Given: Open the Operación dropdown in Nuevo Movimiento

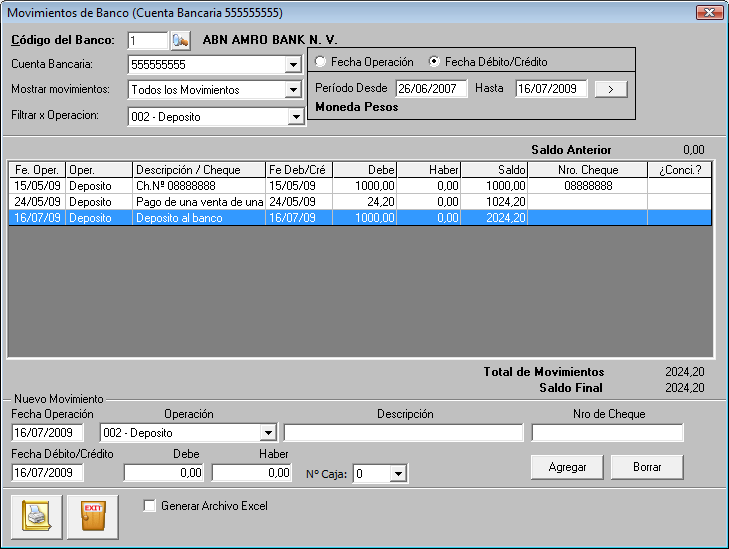Looking at the screenshot, I should [x=268, y=433].
